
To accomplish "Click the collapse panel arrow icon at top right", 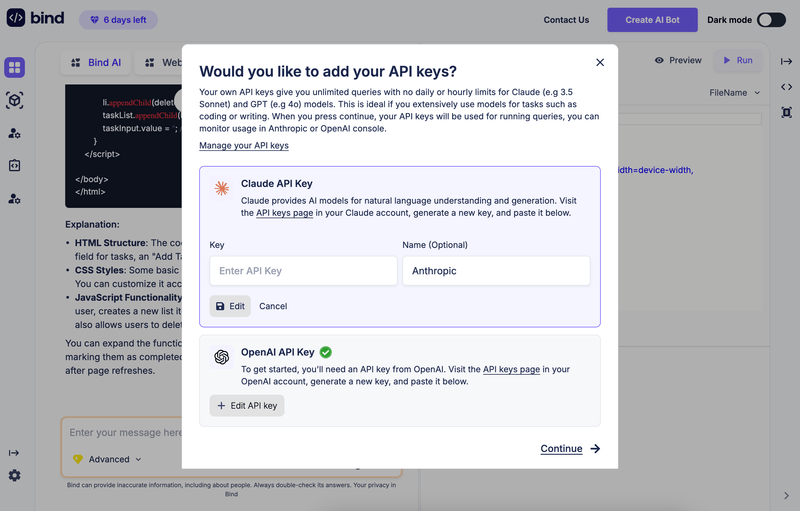I will point(786,62).
